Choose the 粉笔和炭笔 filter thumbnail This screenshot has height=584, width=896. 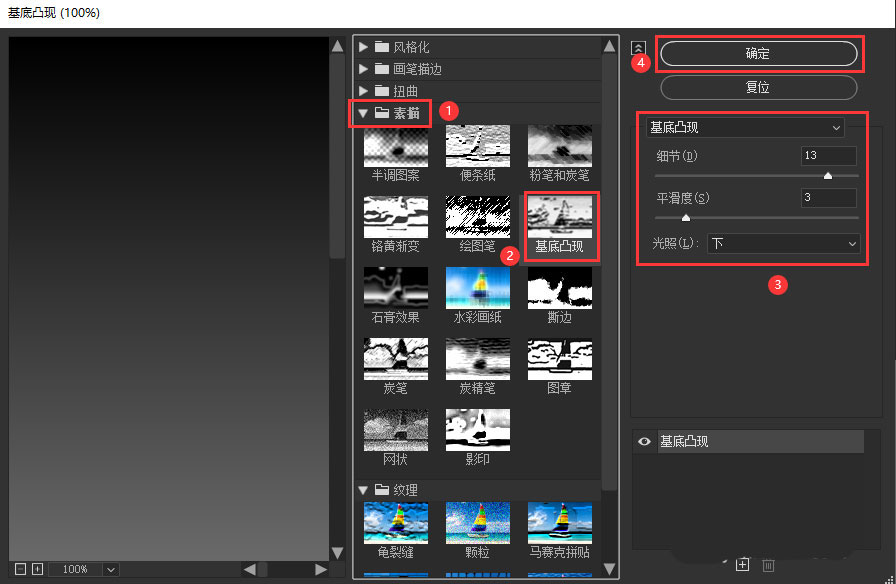click(x=559, y=147)
